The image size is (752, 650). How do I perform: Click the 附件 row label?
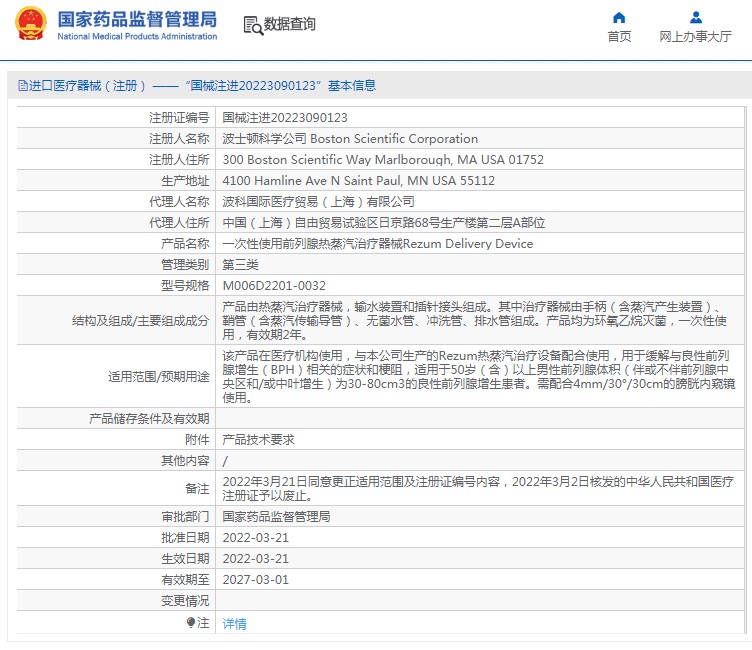197,440
